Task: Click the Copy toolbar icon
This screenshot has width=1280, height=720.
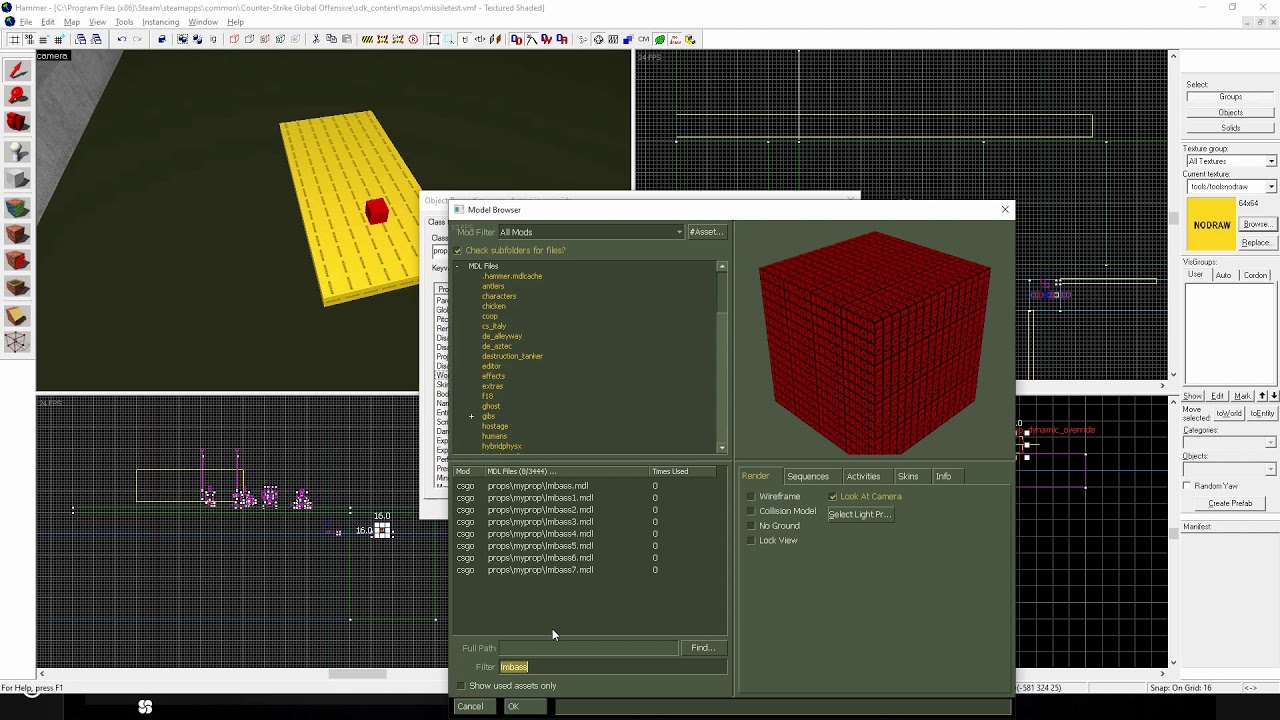Action: pyautogui.click(x=331, y=40)
